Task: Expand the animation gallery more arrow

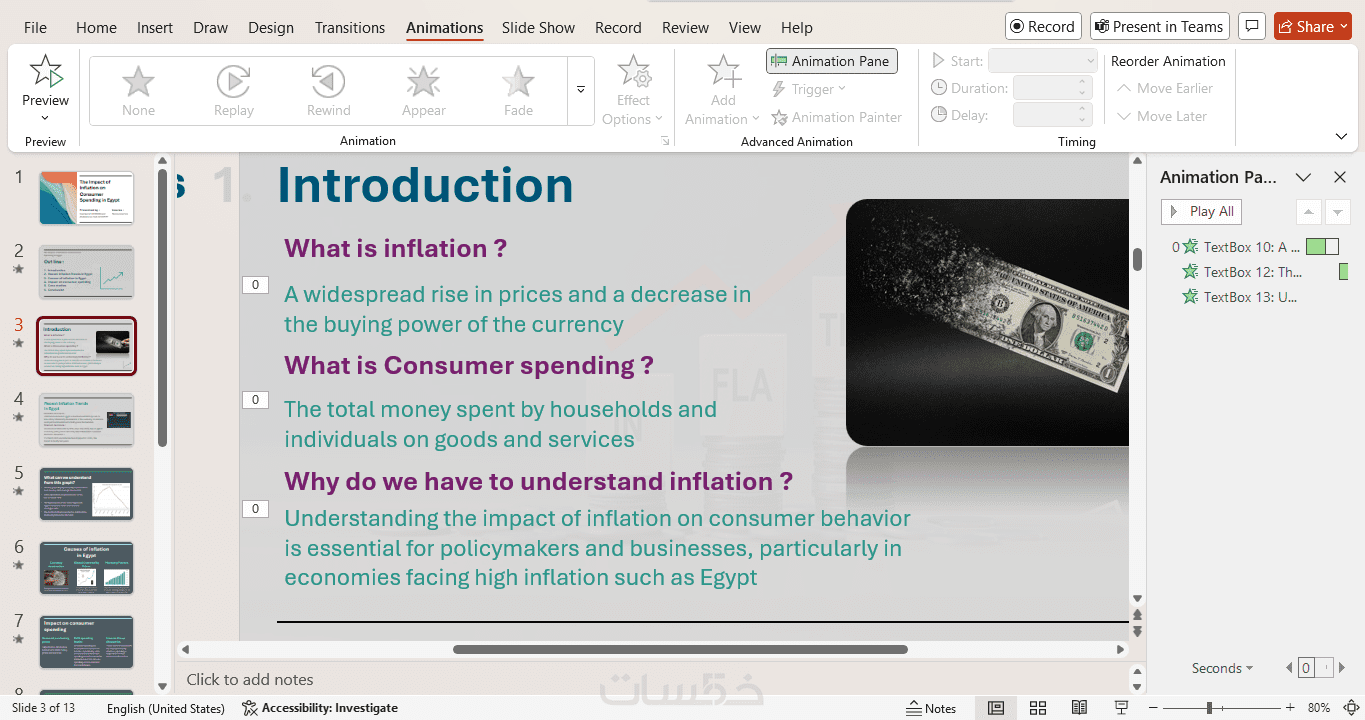Action: 581,90
